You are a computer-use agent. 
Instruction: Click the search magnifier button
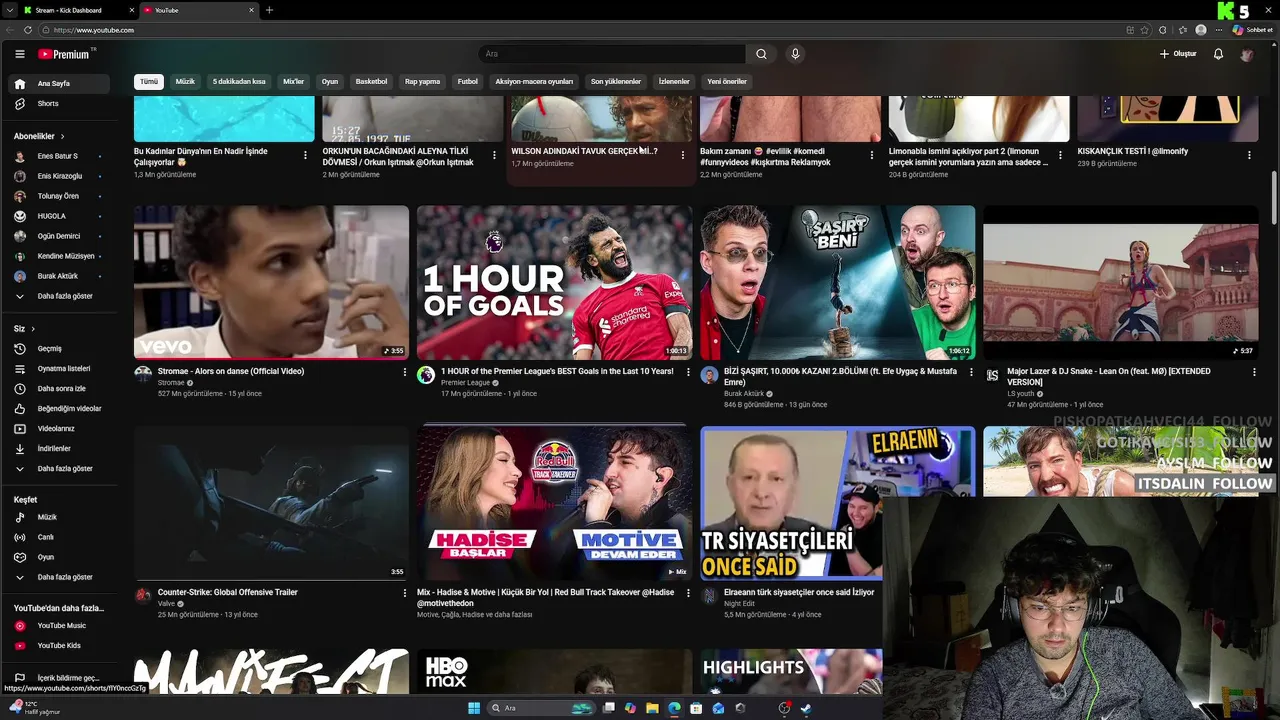point(761,54)
